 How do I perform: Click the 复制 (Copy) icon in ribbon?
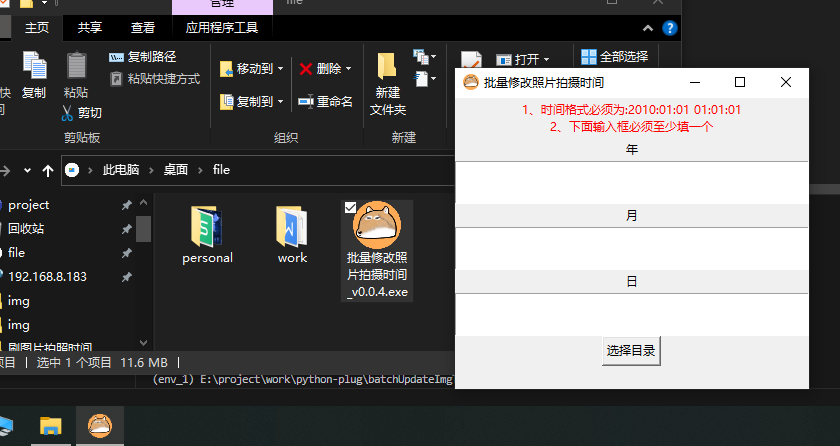tap(34, 65)
